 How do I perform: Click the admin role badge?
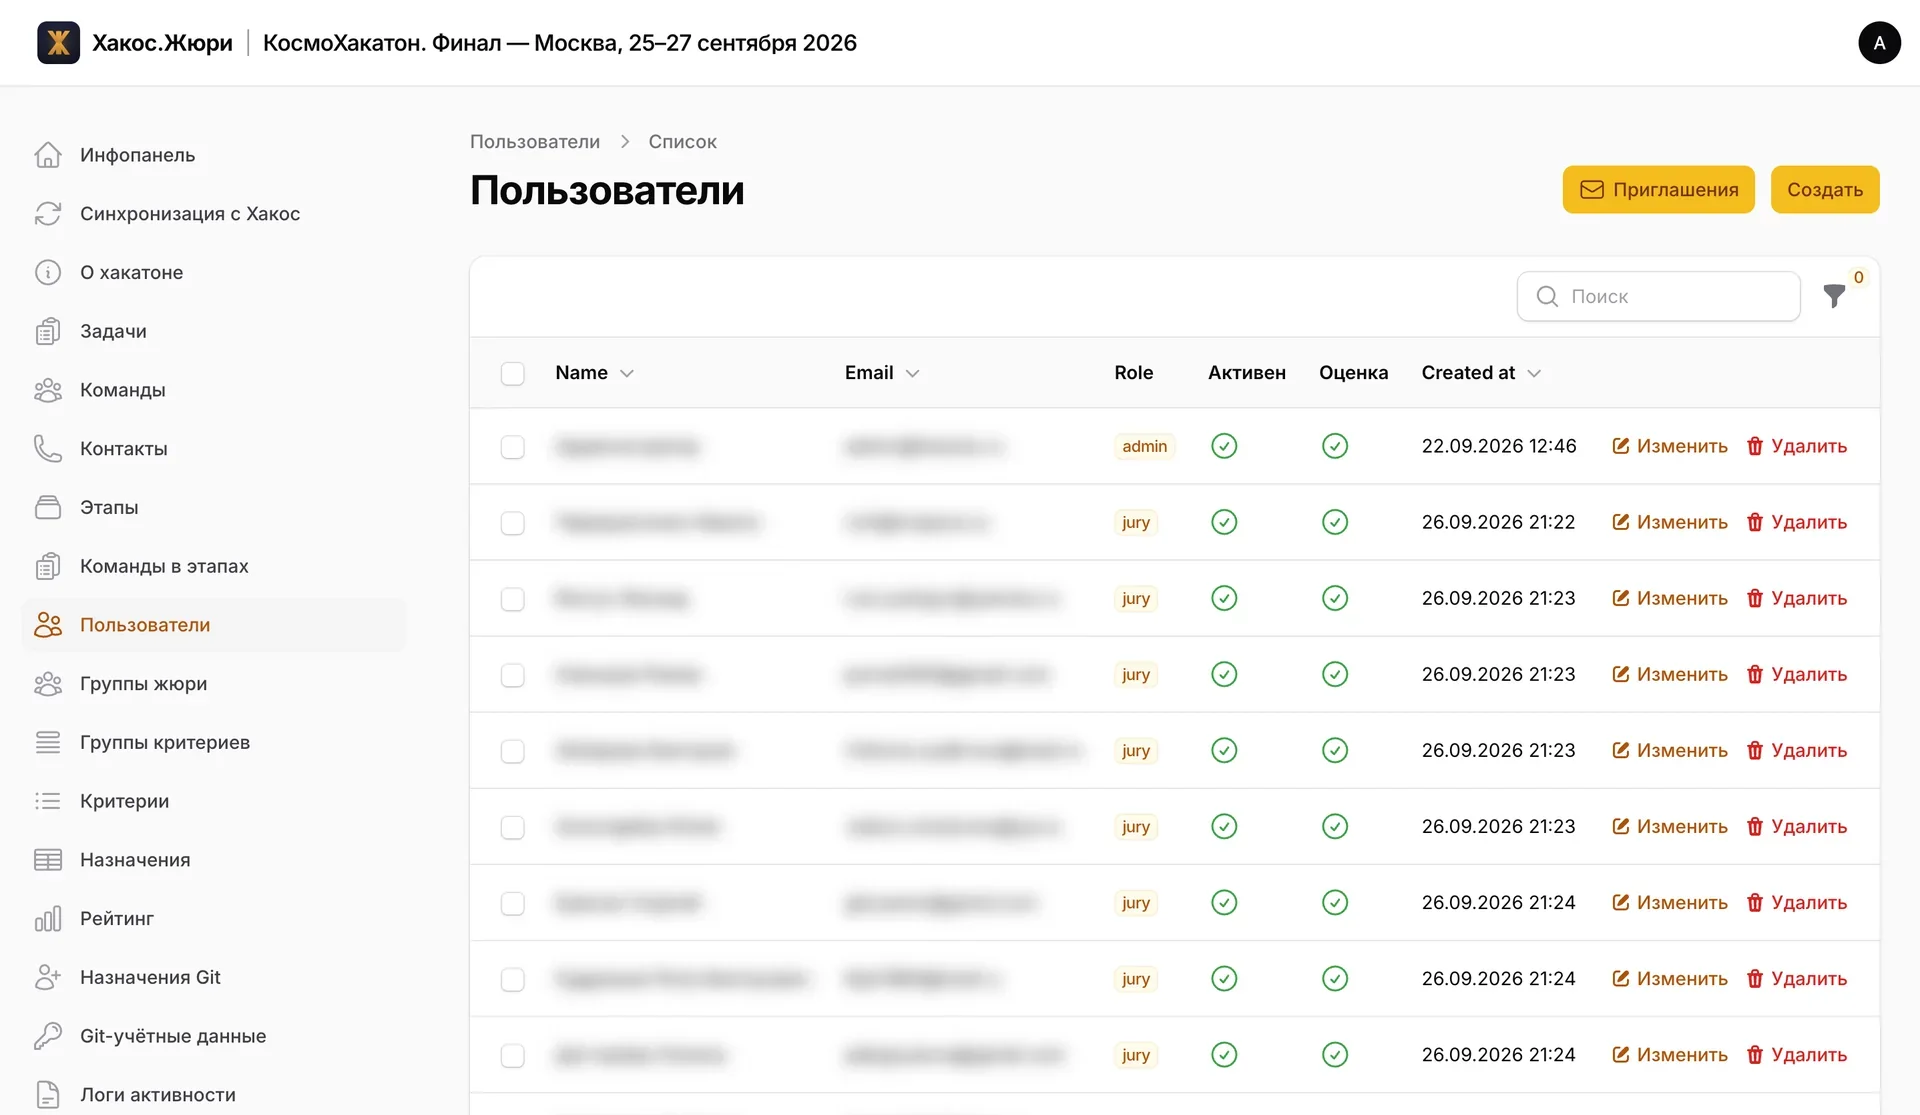pos(1144,446)
